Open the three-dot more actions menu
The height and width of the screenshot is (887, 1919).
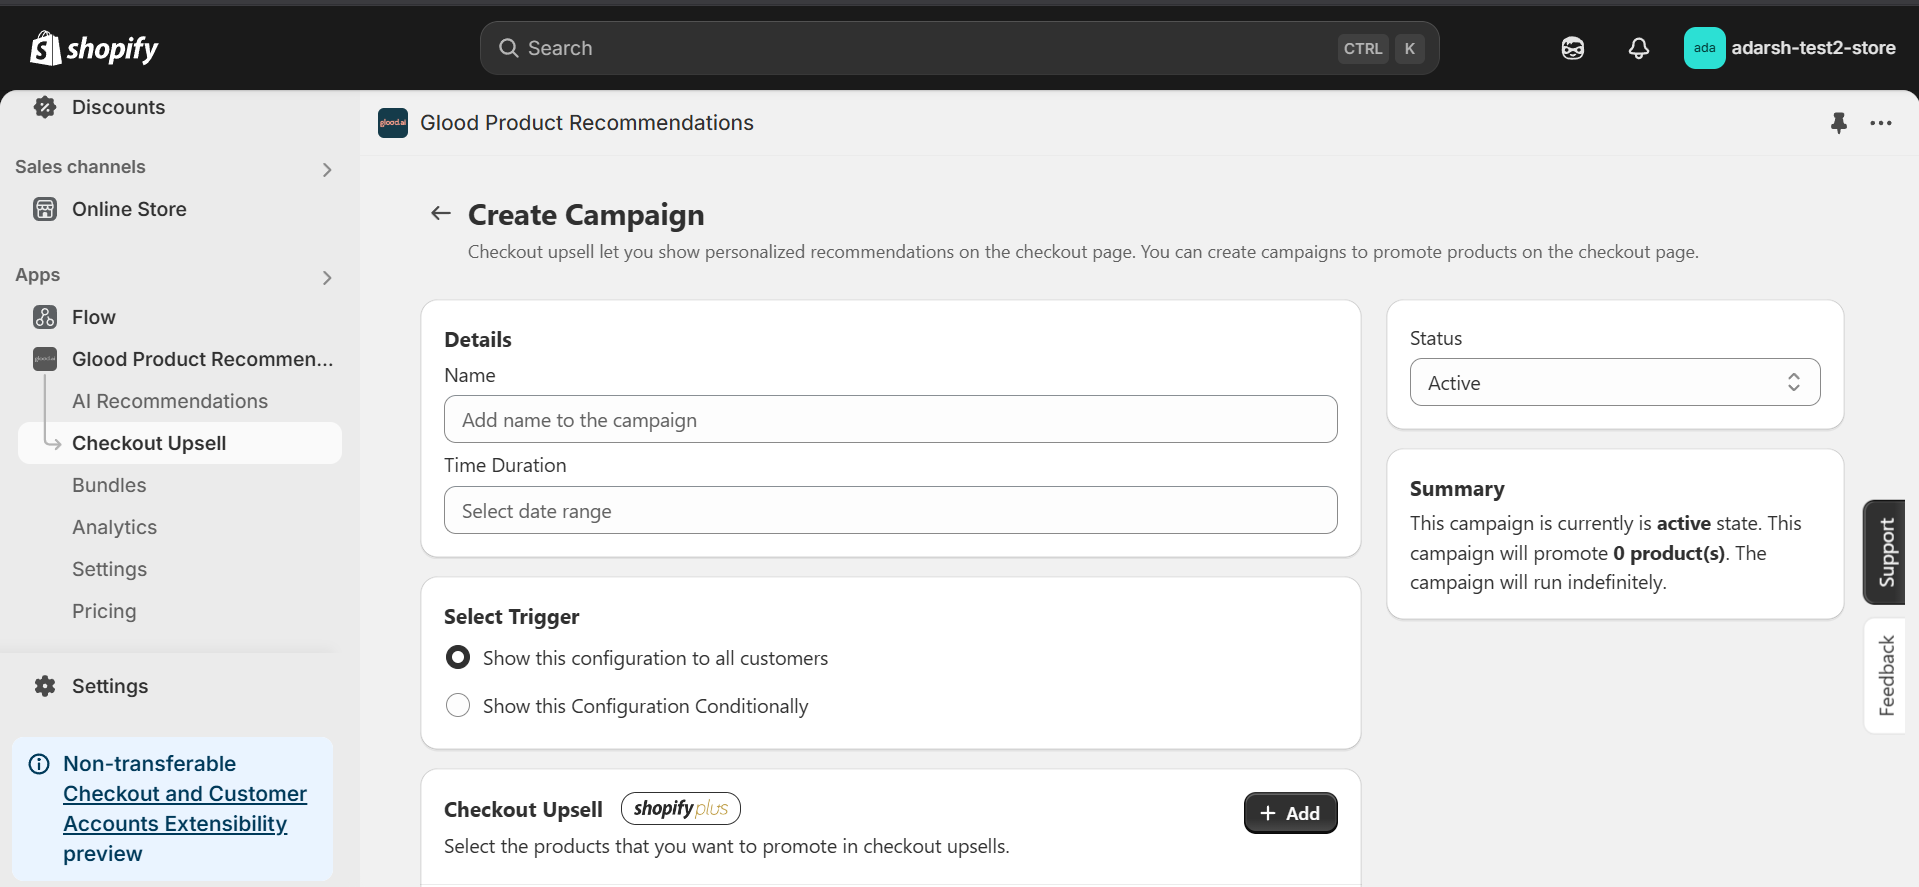pyautogui.click(x=1881, y=123)
